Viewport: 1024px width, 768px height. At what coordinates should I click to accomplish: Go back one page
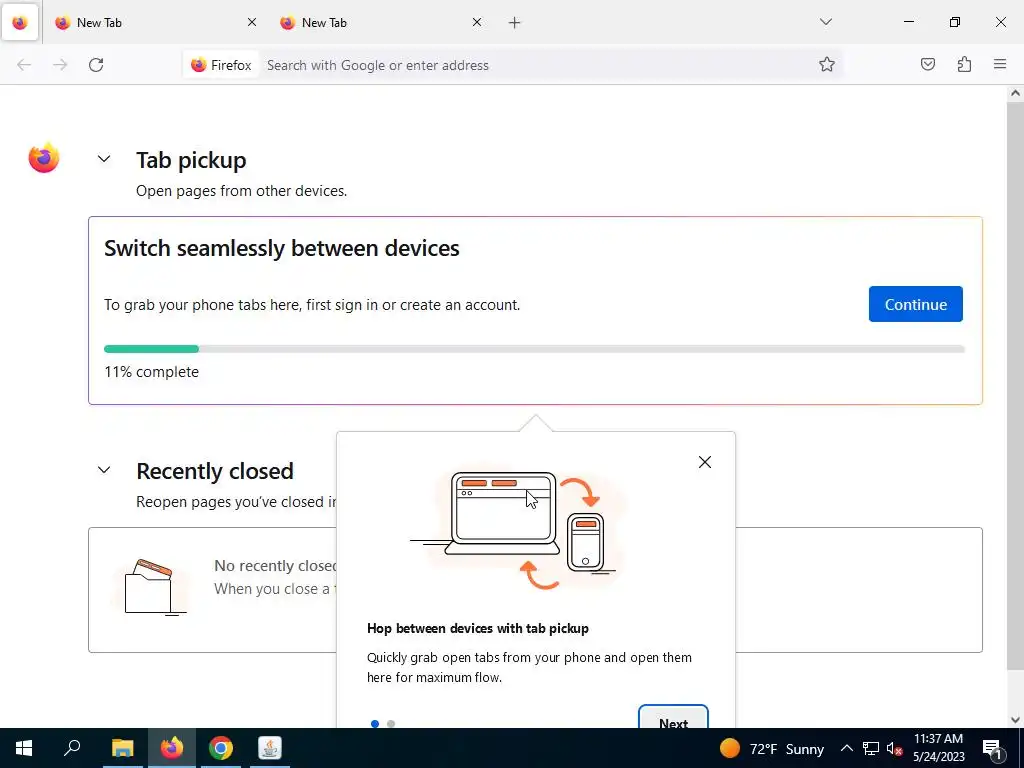[x=24, y=65]
